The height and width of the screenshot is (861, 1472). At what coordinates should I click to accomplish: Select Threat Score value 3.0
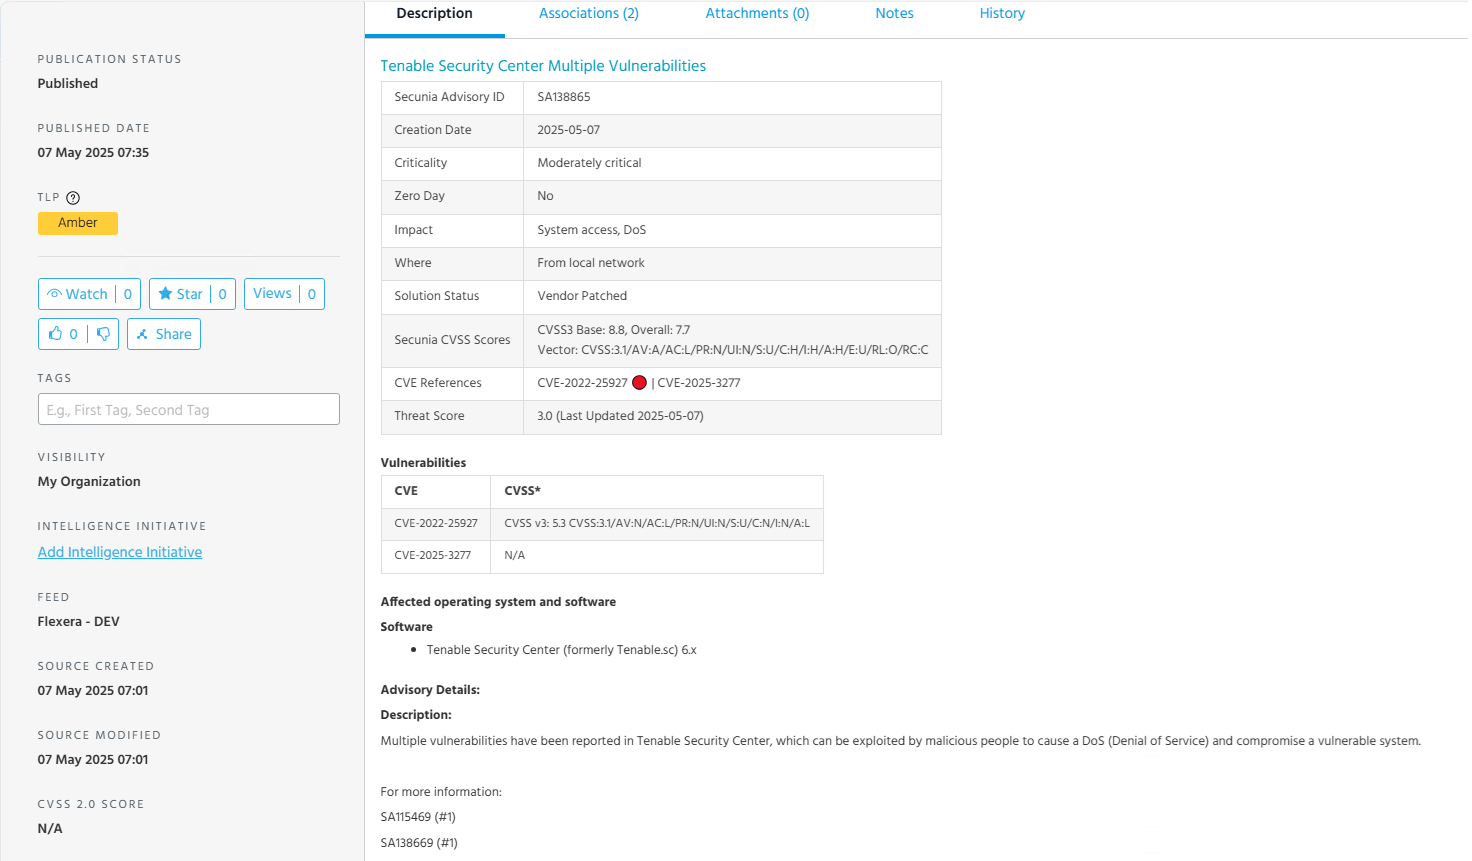[x=620, y=416]
